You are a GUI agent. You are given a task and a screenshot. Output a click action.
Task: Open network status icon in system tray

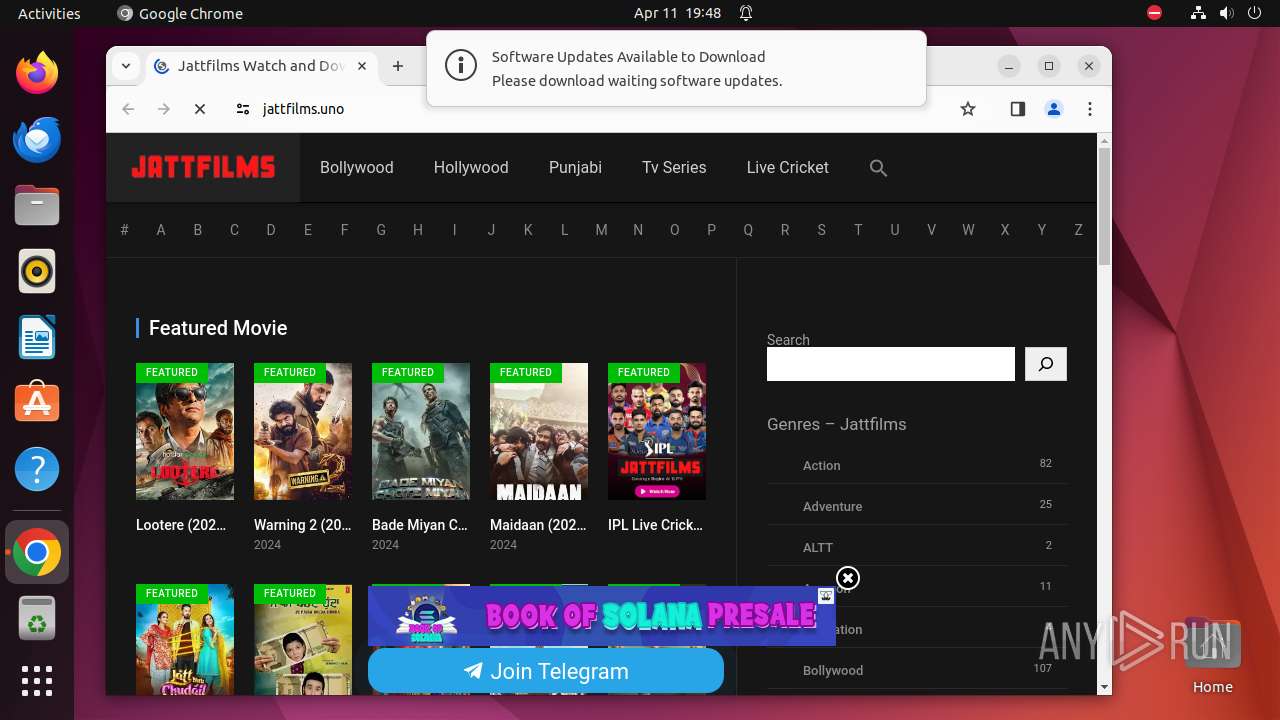(1198, 13)
